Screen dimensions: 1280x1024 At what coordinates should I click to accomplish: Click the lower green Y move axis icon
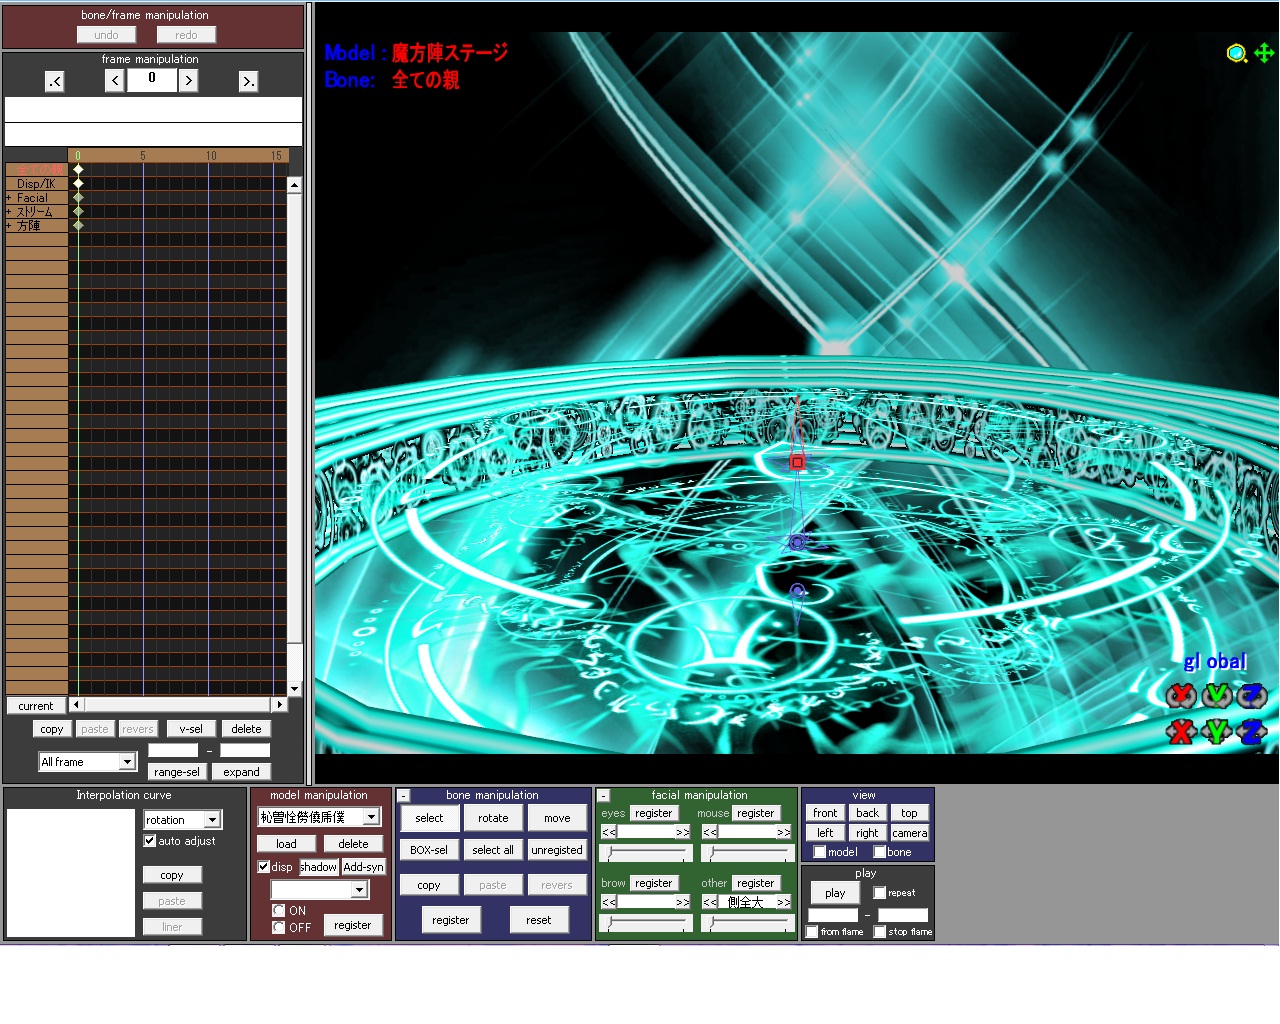pos(1217,731)
